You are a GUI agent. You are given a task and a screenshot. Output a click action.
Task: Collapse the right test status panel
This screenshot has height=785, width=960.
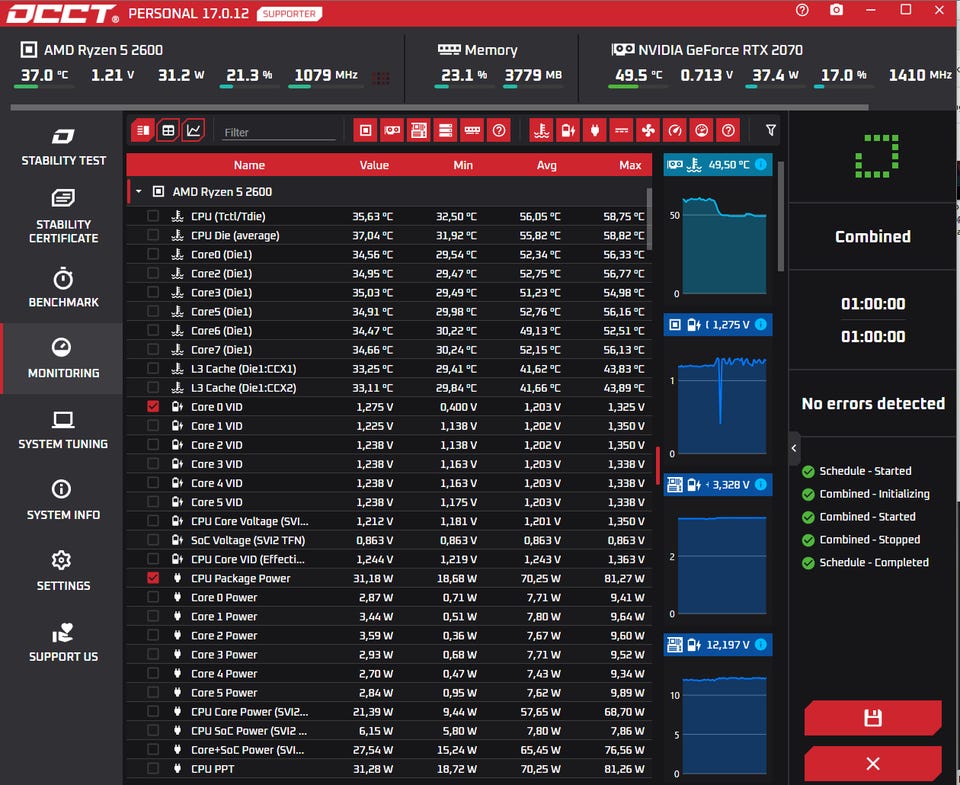point(794,448)
